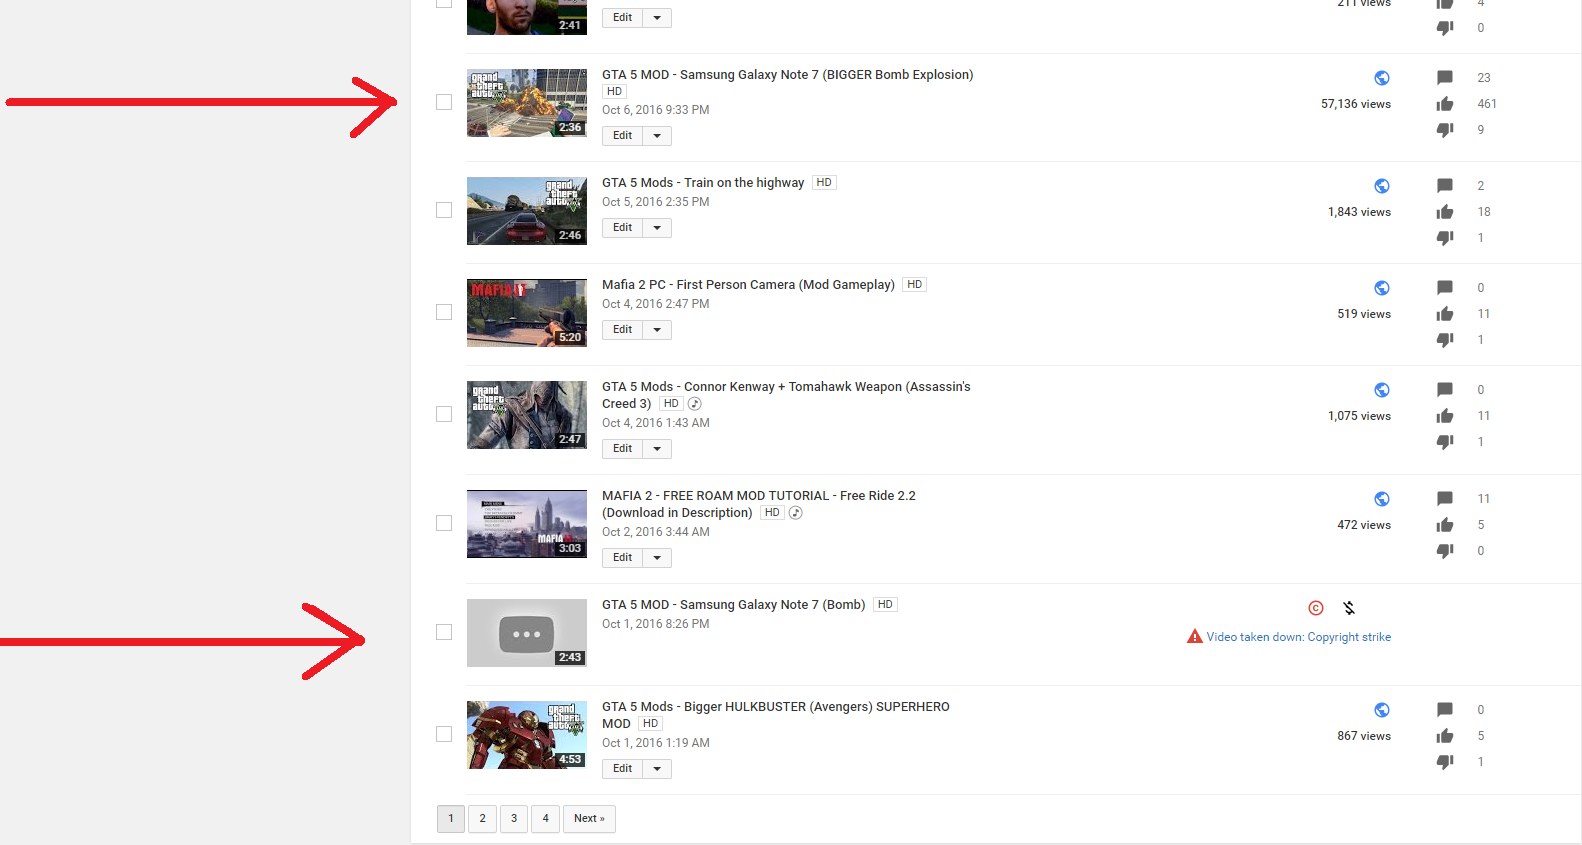Select checkbox for Mafia 2 First Person Camera
1582x845 pixels.
444,312
